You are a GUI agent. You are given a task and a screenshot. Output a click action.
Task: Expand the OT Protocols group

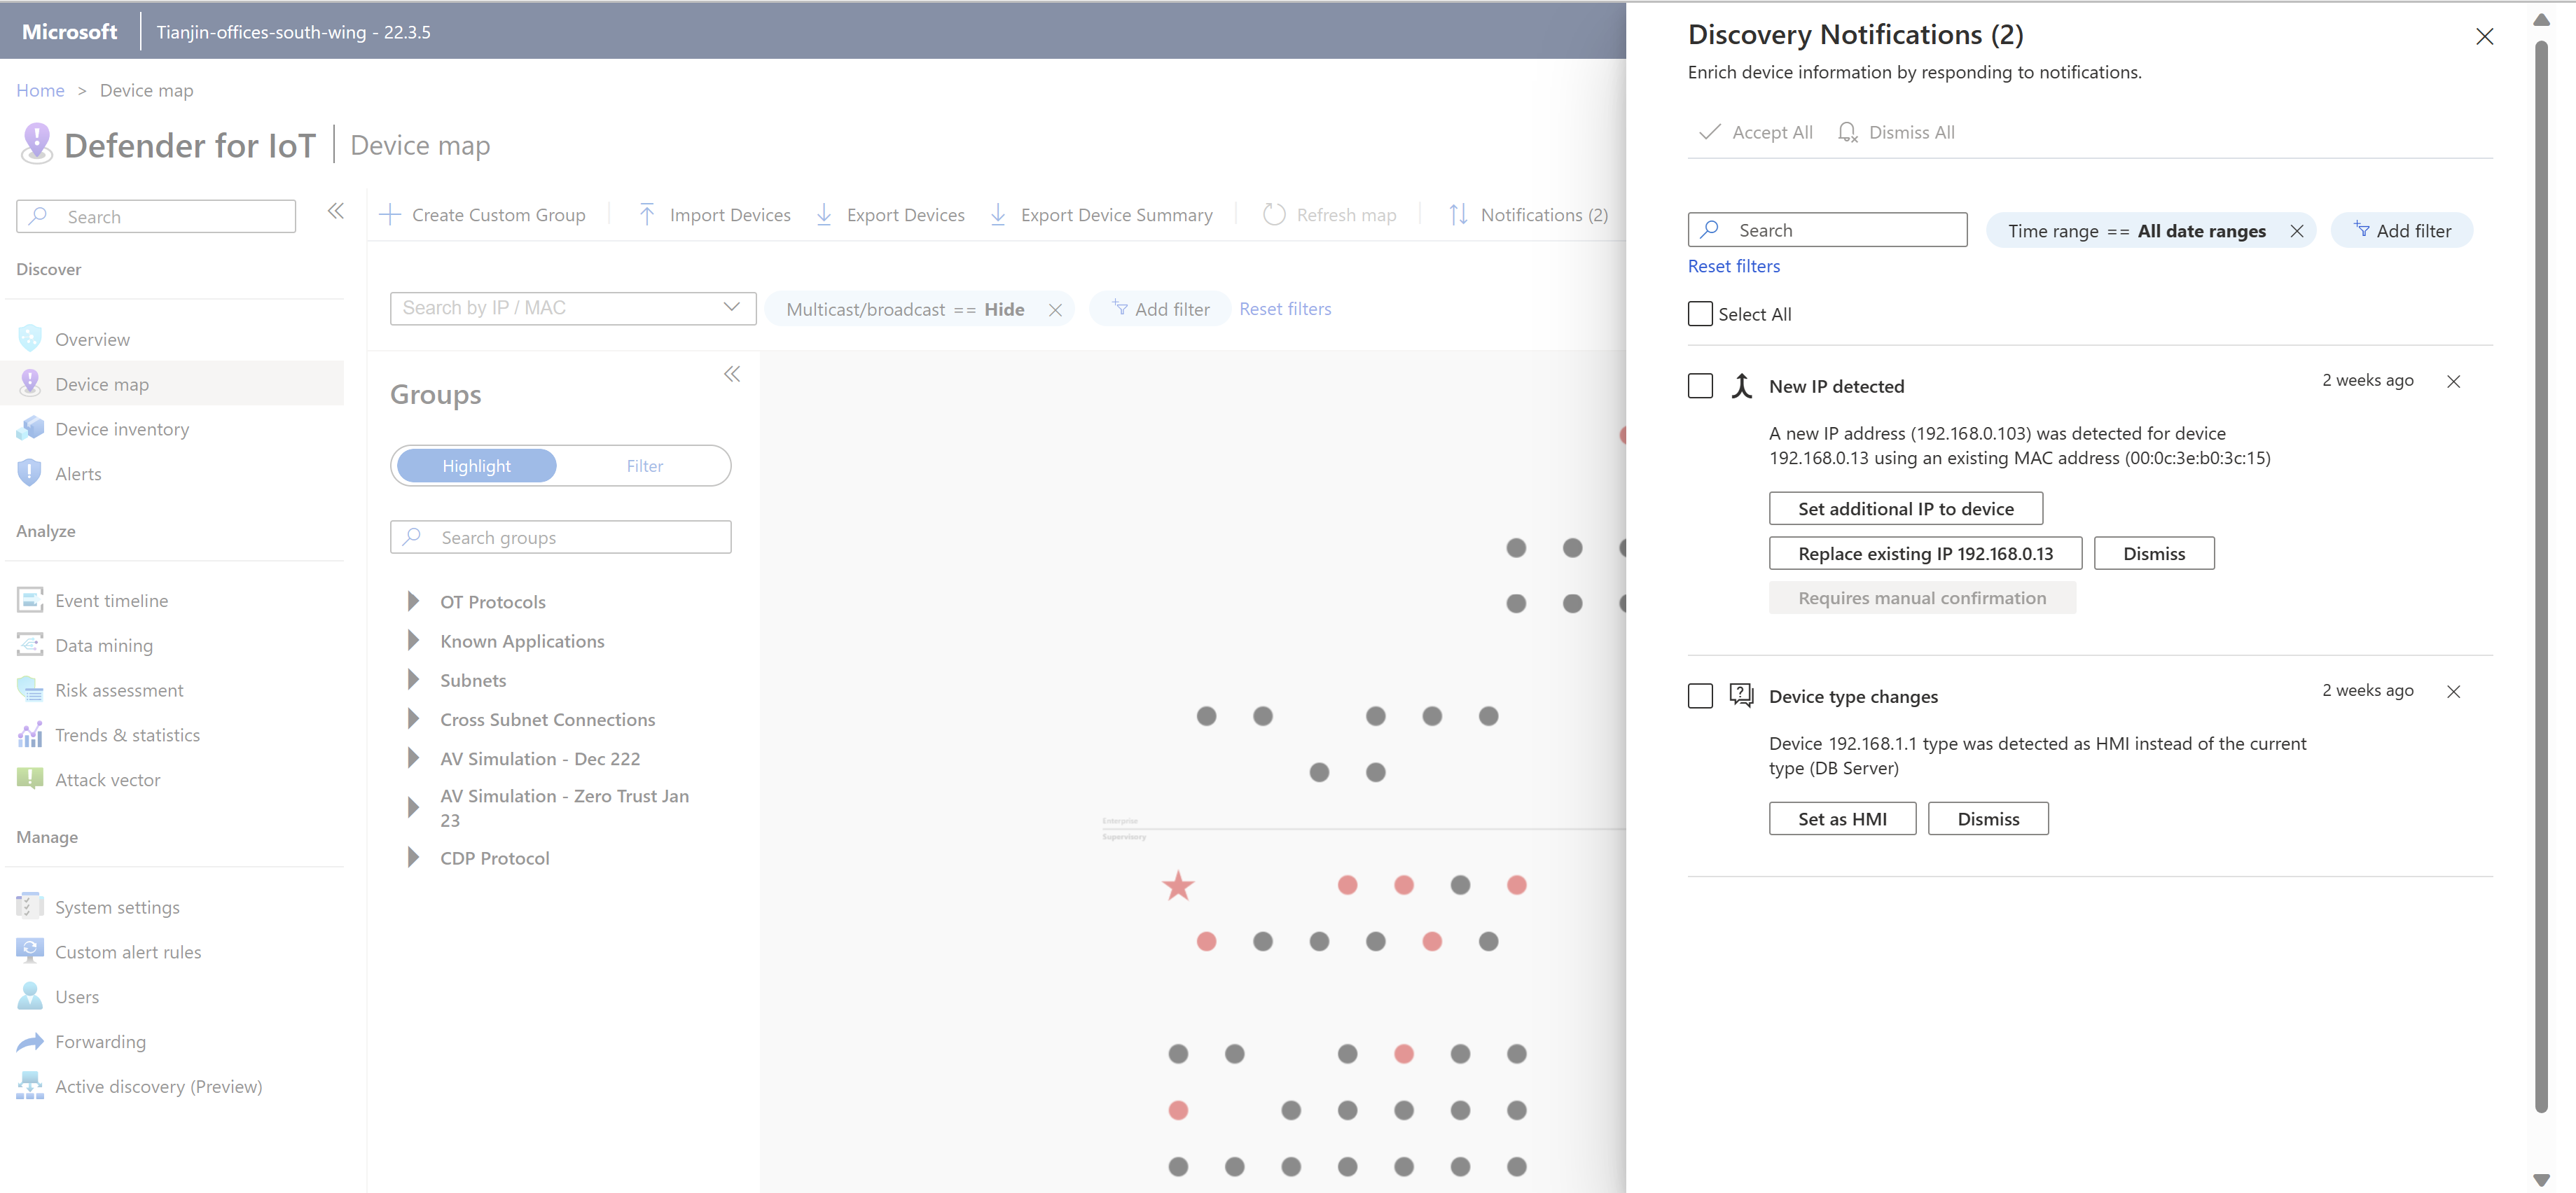413,601
